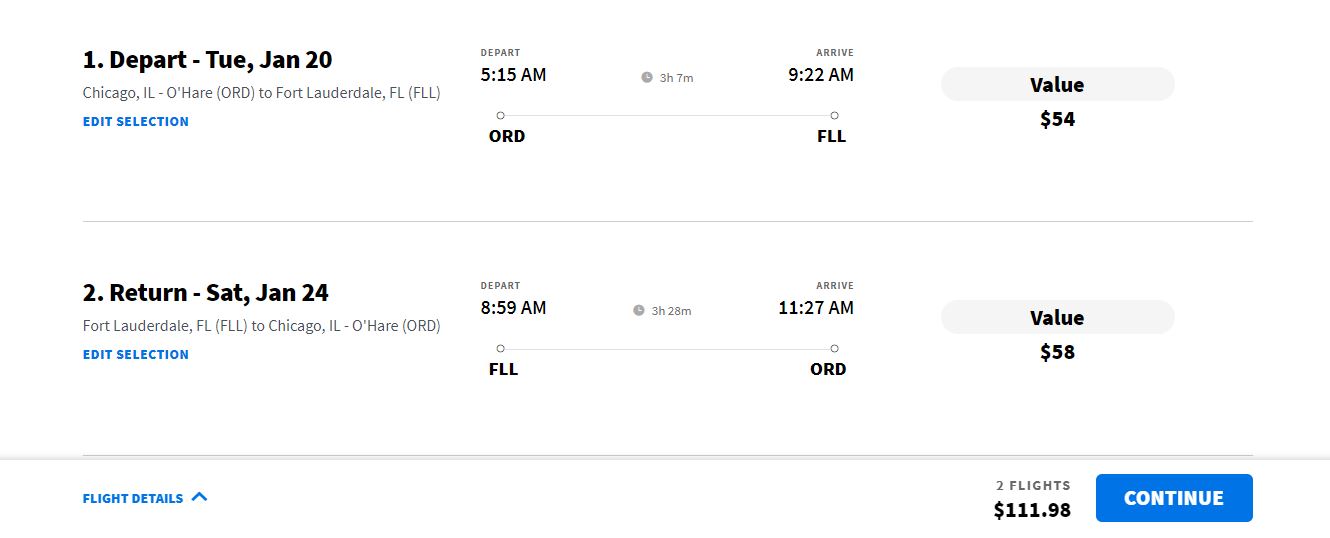Collapse Flight Details using the chevron arrow
This screenshot has height=538, width=1330.
point(199,497)
